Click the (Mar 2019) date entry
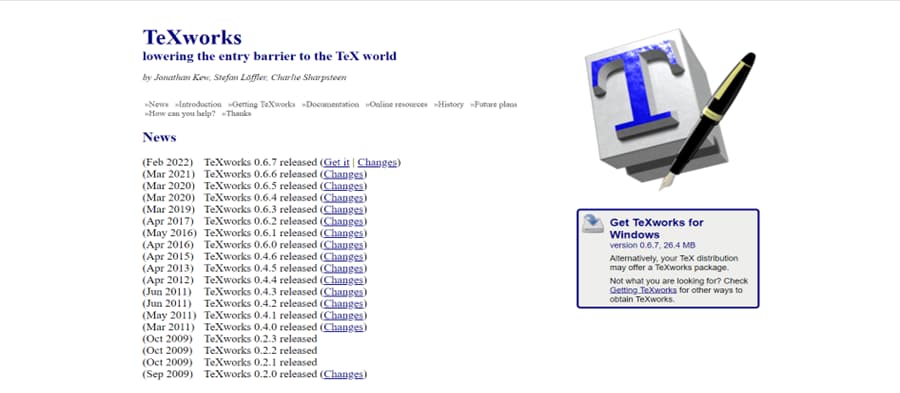 (x=168, y=209)
